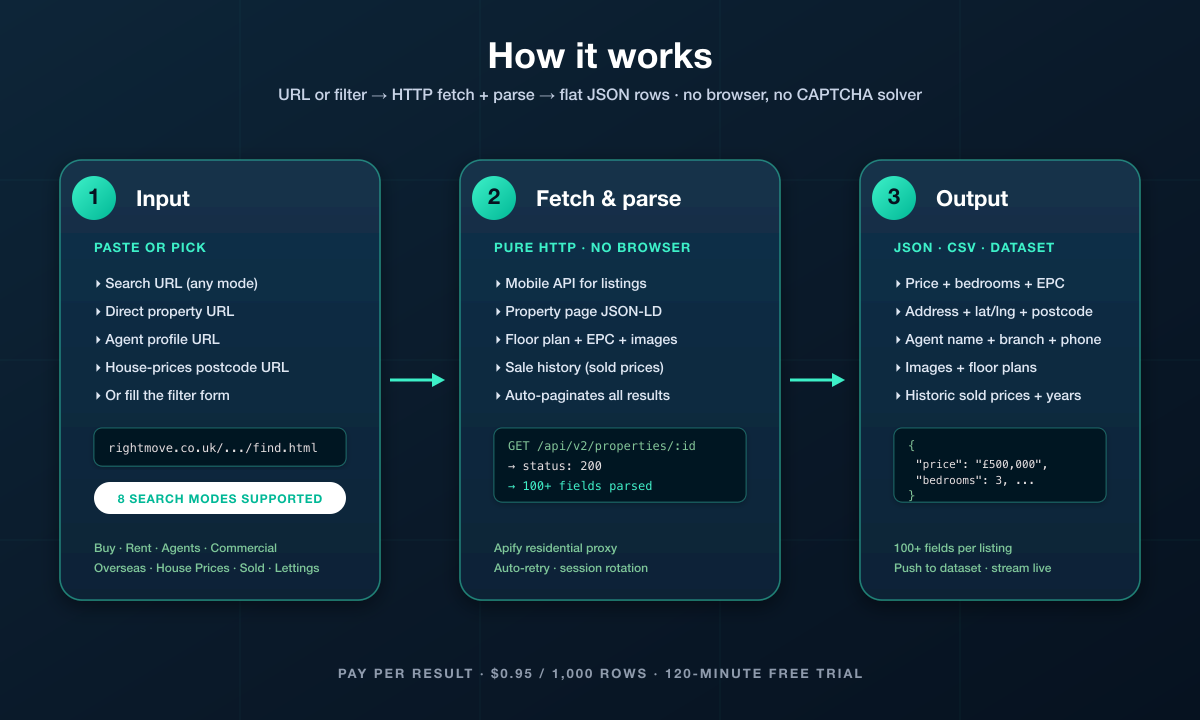Click Address + lat/lng + postcode item
1200x720 pixels.
click(994, 311)
